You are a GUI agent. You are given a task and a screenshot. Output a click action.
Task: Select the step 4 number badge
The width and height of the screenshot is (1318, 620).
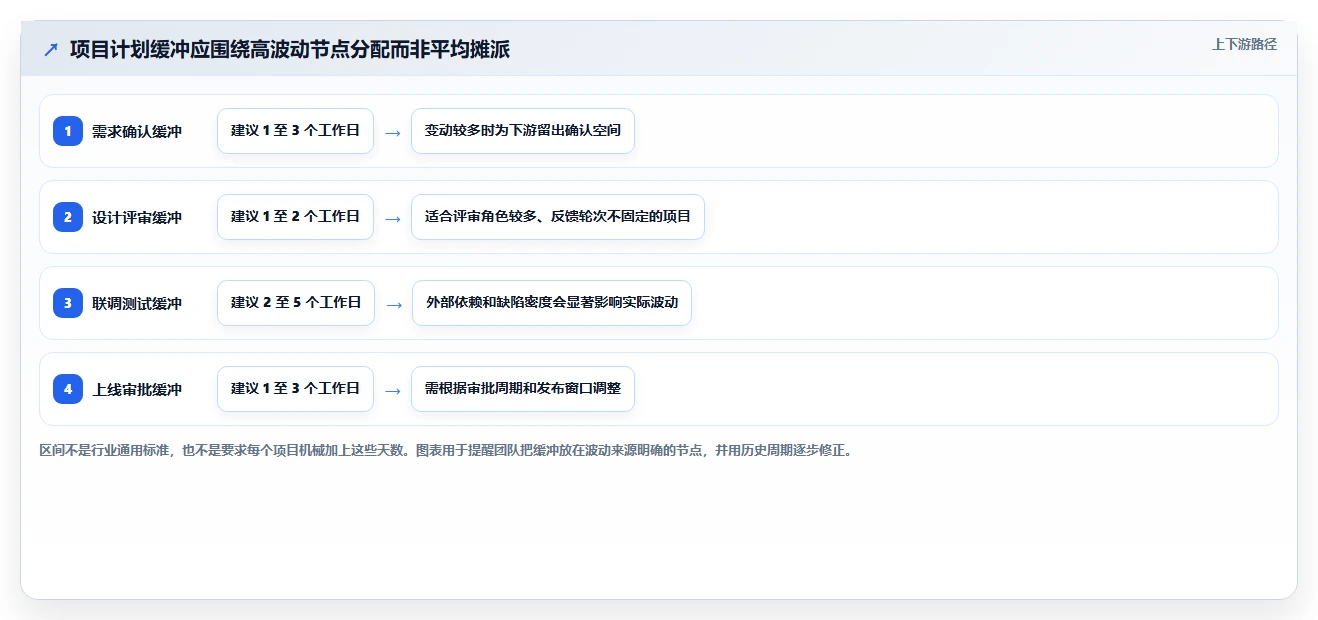[68, 389]
